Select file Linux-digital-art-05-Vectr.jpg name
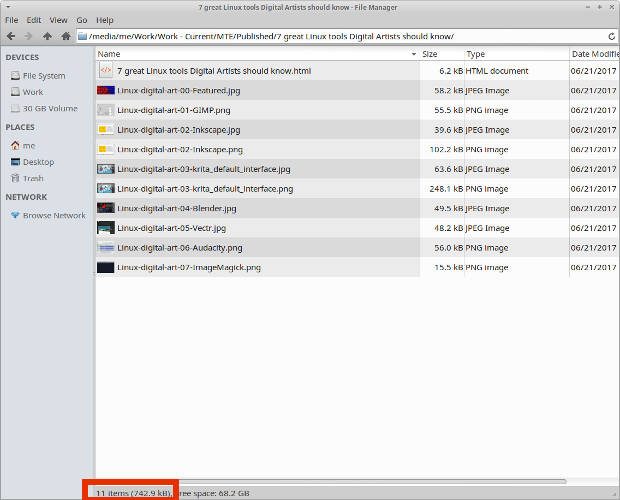620x500 pixels. (172, 228)
